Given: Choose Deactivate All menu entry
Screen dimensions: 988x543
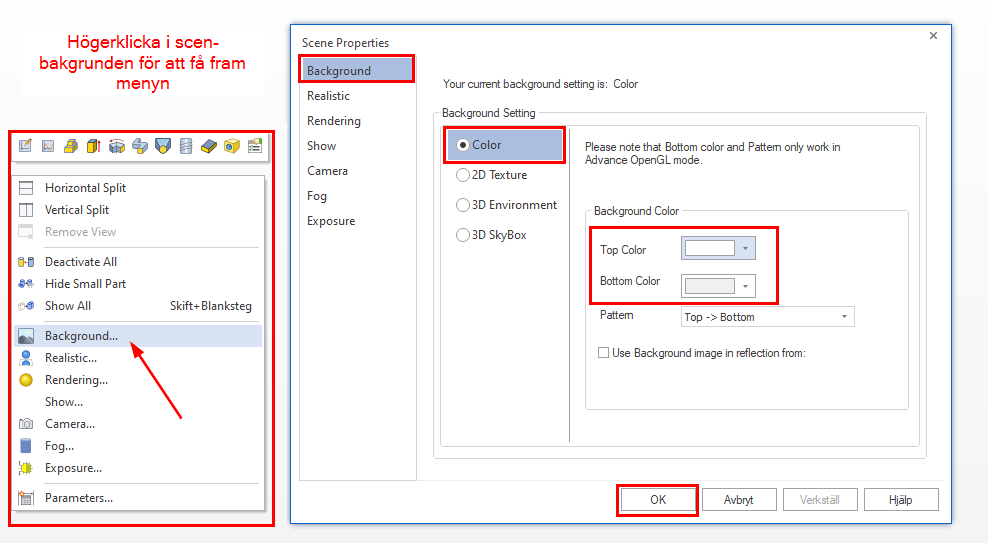Looking at the screenshot, I should point(138,262).
